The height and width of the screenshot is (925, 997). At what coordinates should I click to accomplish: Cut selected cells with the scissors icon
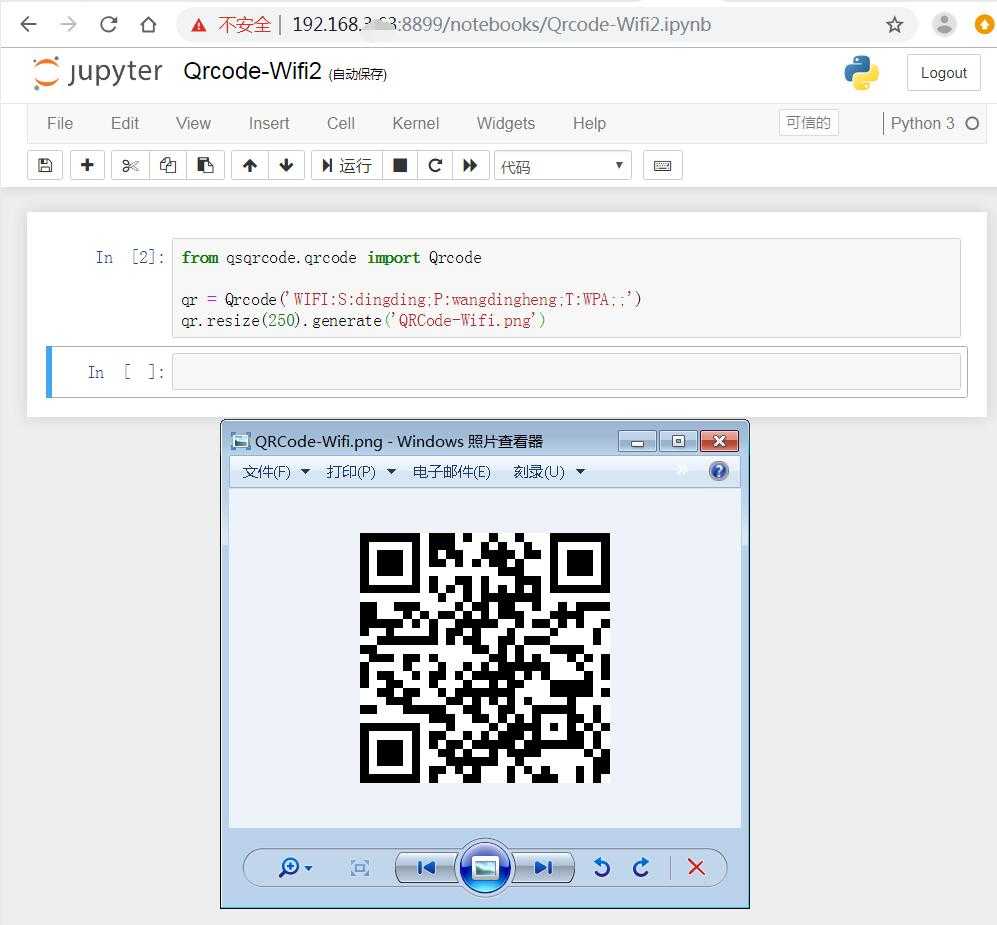pos(130,165)
